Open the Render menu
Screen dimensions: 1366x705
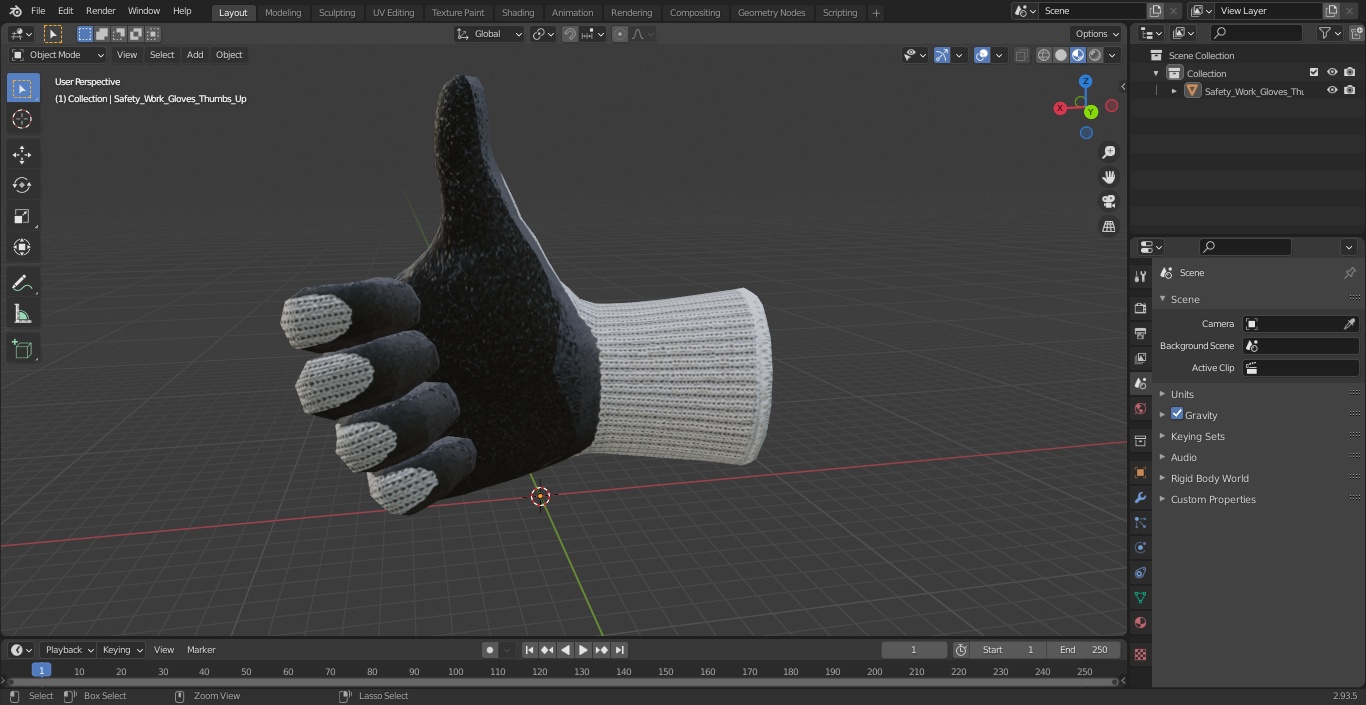[x=100, y=11]
